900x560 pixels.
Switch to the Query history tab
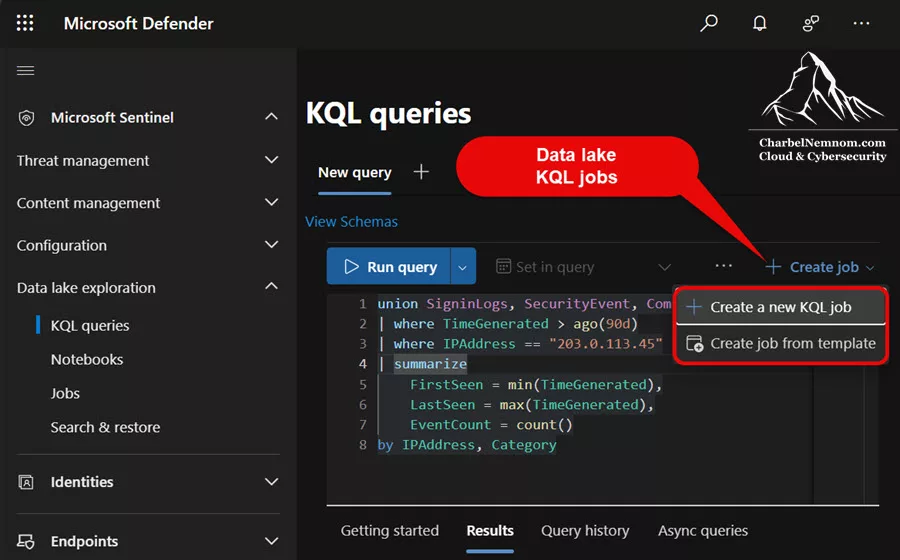pos(585,531)
